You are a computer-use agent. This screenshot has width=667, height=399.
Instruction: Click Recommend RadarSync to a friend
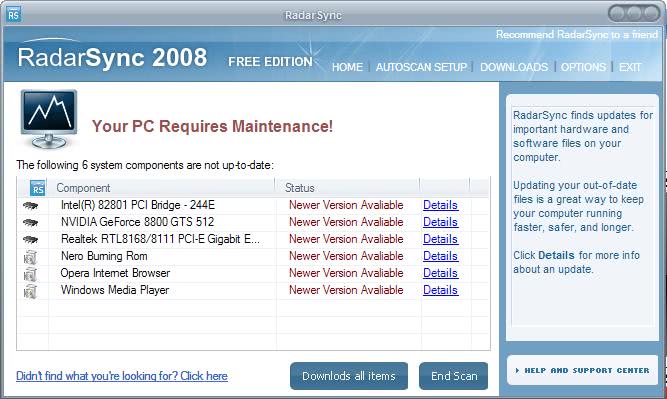click(576, 34)
